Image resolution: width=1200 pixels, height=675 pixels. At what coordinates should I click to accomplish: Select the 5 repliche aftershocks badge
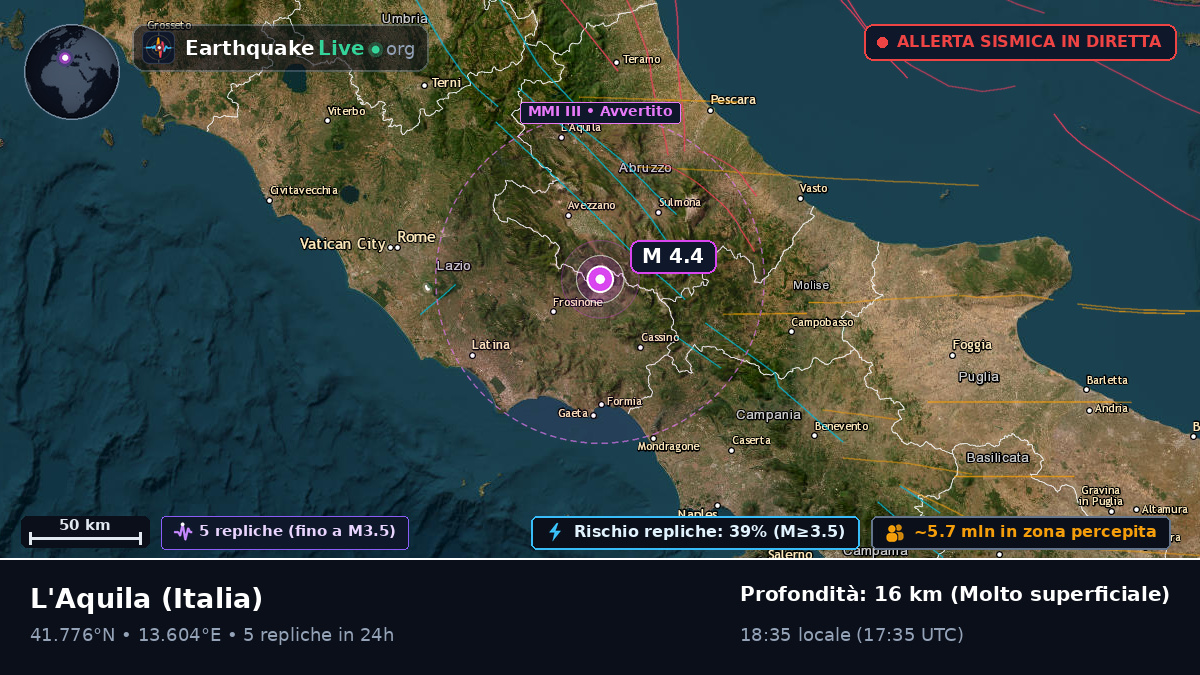[x=285, y=532]
